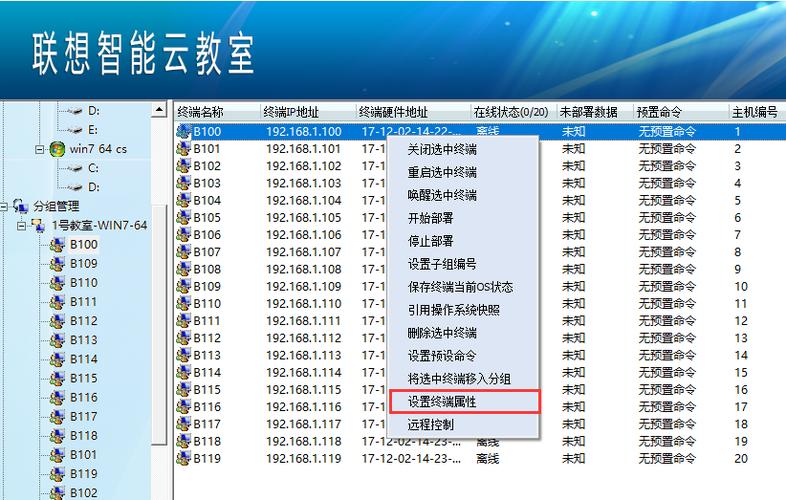Choose 唤醒选中终端 from context menu
The width and height of the screenshot is (786, 500).
pyautogui.click(x=464, y=196)
